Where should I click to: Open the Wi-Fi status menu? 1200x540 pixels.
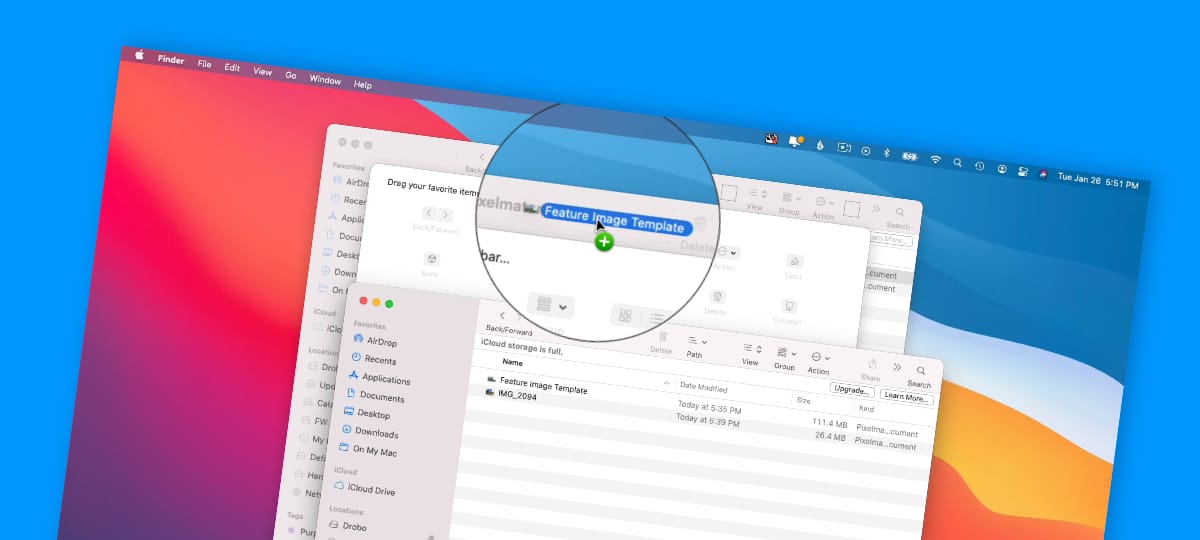pyautogui.click(x=935, y=158)
